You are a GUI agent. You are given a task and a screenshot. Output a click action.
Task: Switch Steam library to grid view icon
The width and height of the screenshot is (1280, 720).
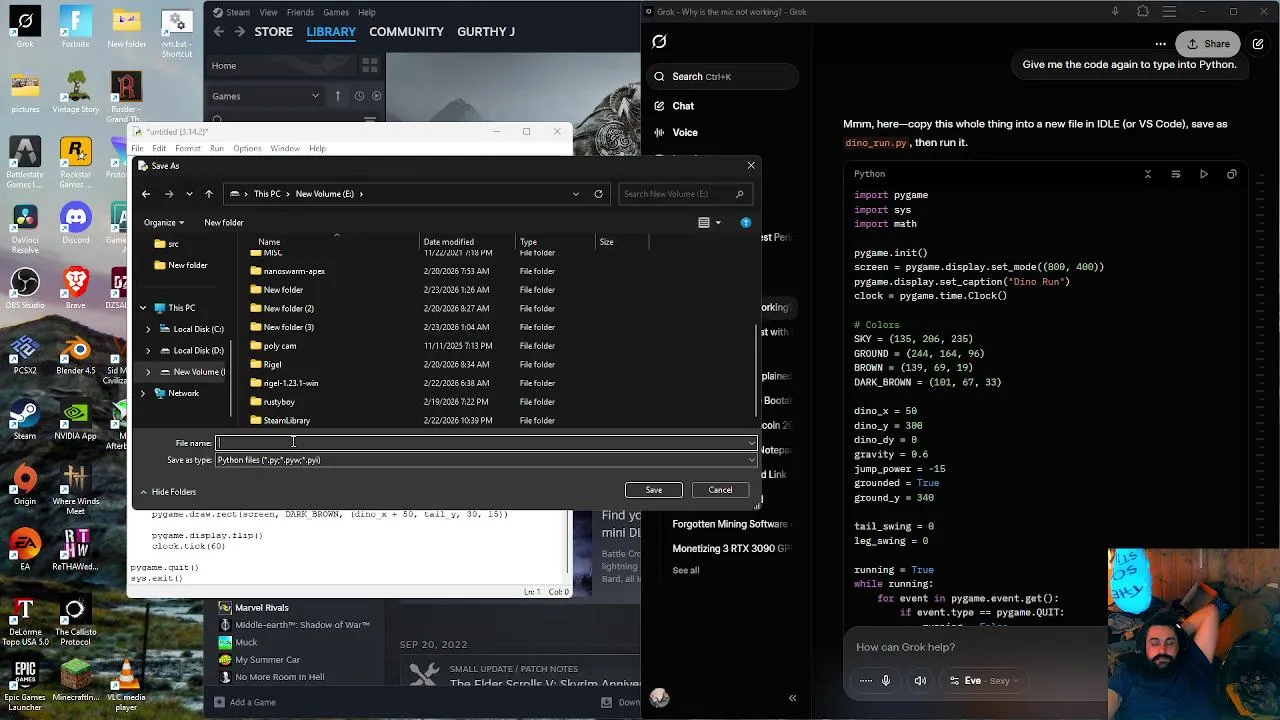coord(369,66)
